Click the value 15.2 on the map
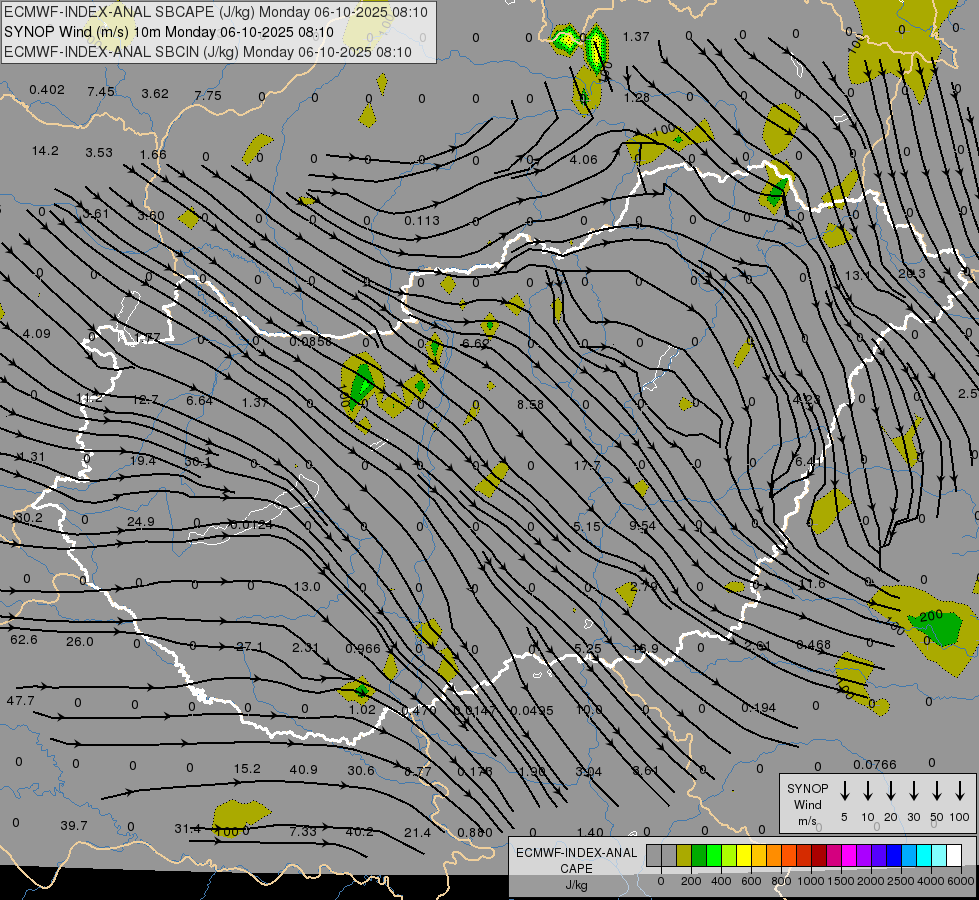The width and height of the screenshot is (979, 900). (247, 769)
